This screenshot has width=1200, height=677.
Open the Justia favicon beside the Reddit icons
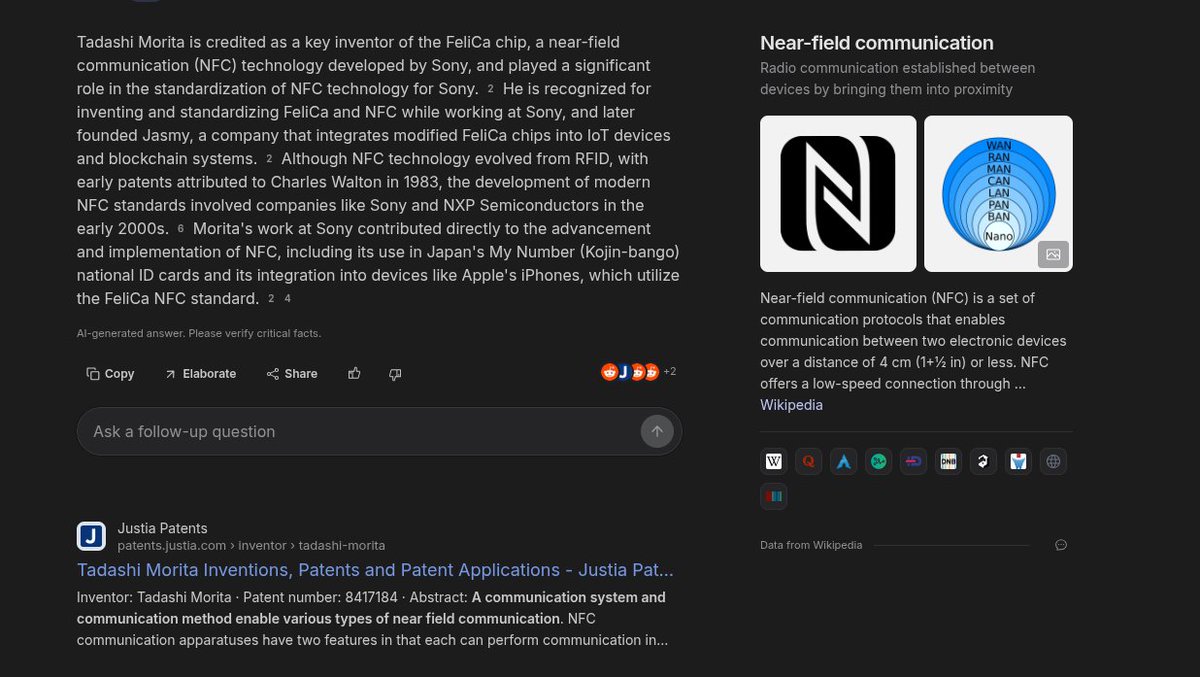(624, 371)
